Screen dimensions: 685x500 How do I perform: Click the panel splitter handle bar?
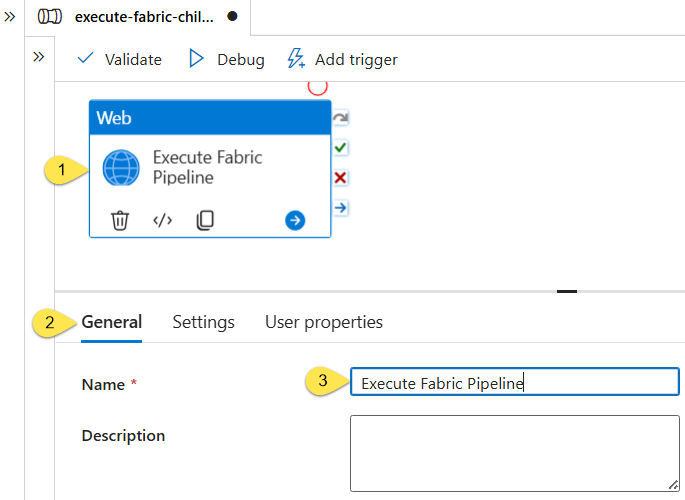coord(567,291)
